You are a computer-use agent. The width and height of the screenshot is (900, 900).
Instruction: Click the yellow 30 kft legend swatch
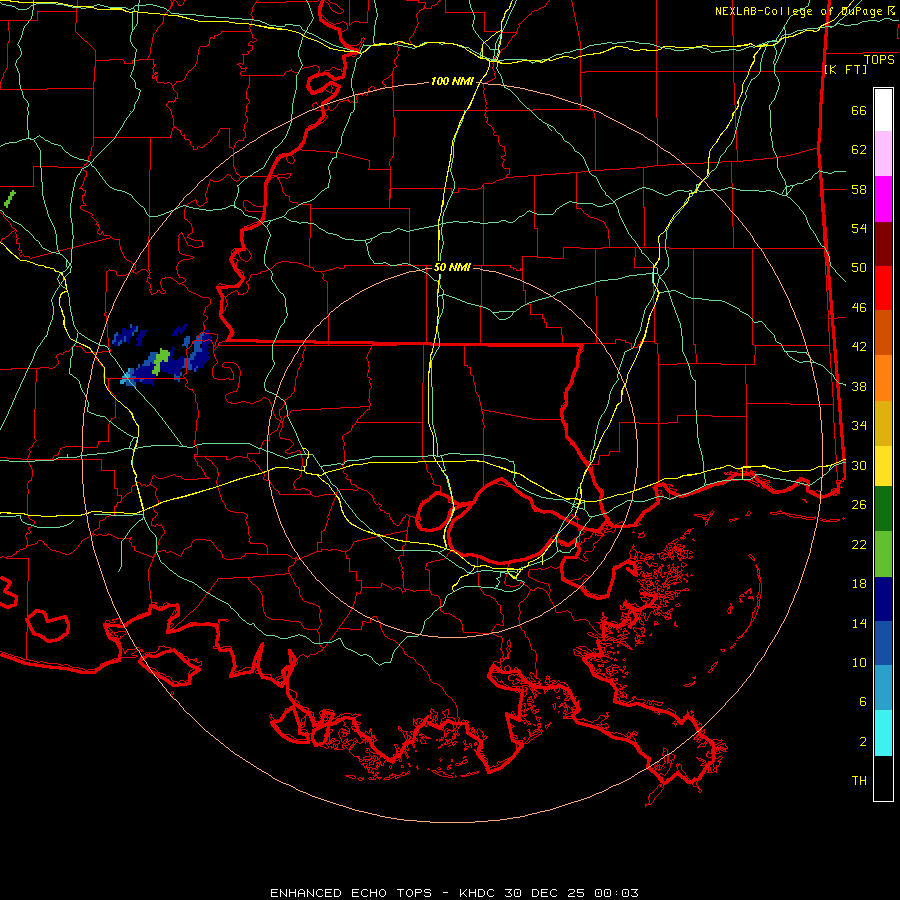point(883,465)
